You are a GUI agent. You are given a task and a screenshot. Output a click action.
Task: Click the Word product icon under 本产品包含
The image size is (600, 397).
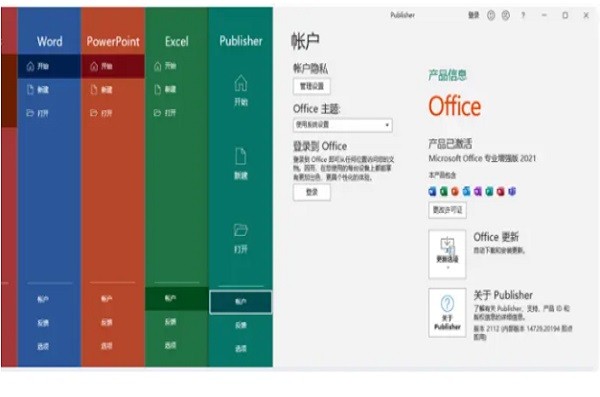coord(432,191)
